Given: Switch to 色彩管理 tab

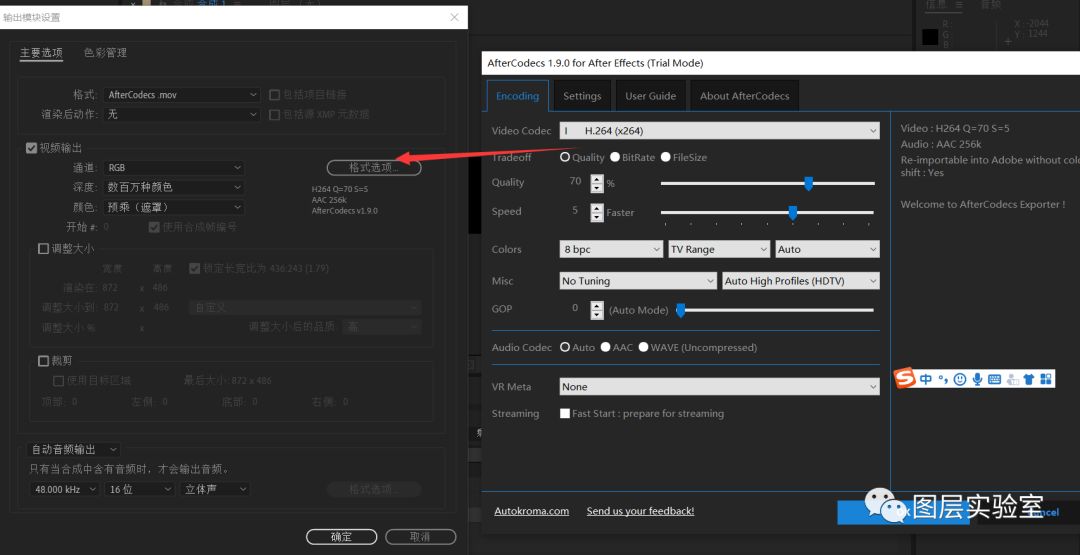Looking at the screenshot, I should (x=105, y=53).
